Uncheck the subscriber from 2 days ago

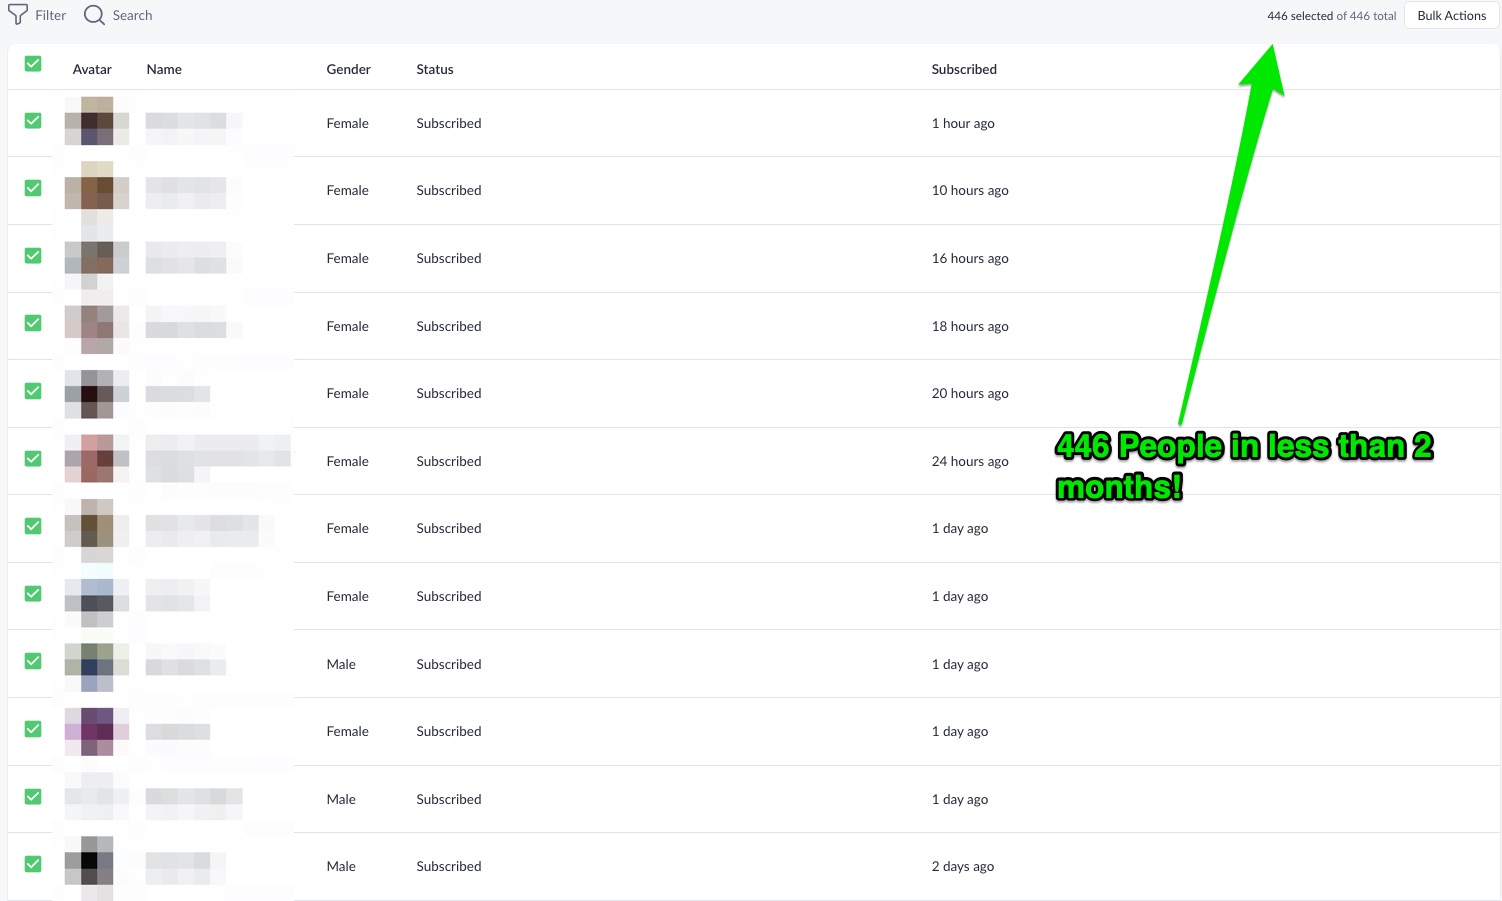click(33, 864)
